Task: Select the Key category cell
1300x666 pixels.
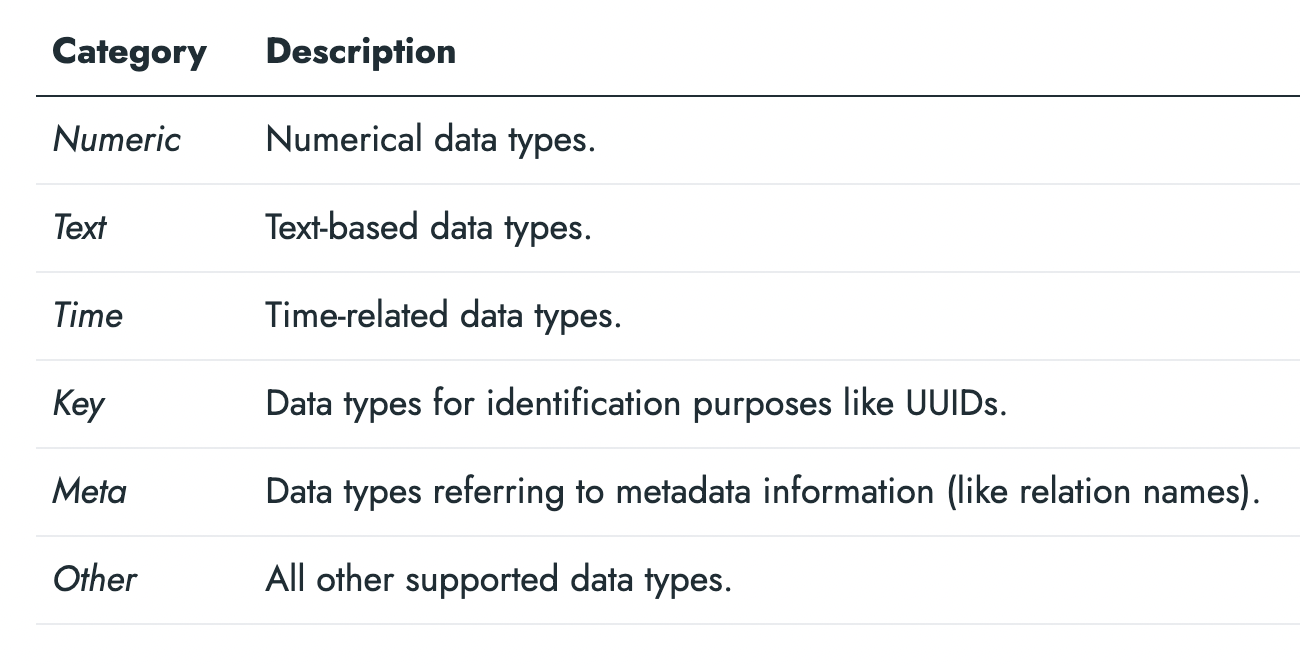Action: [x=78, y=404]
